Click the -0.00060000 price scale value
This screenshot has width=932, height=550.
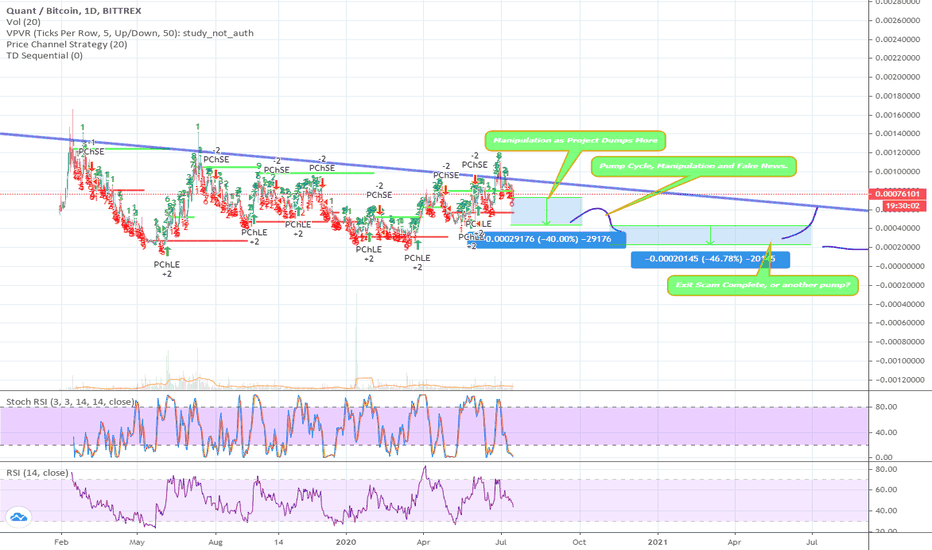pyautogui.click(x=901, y=323)
